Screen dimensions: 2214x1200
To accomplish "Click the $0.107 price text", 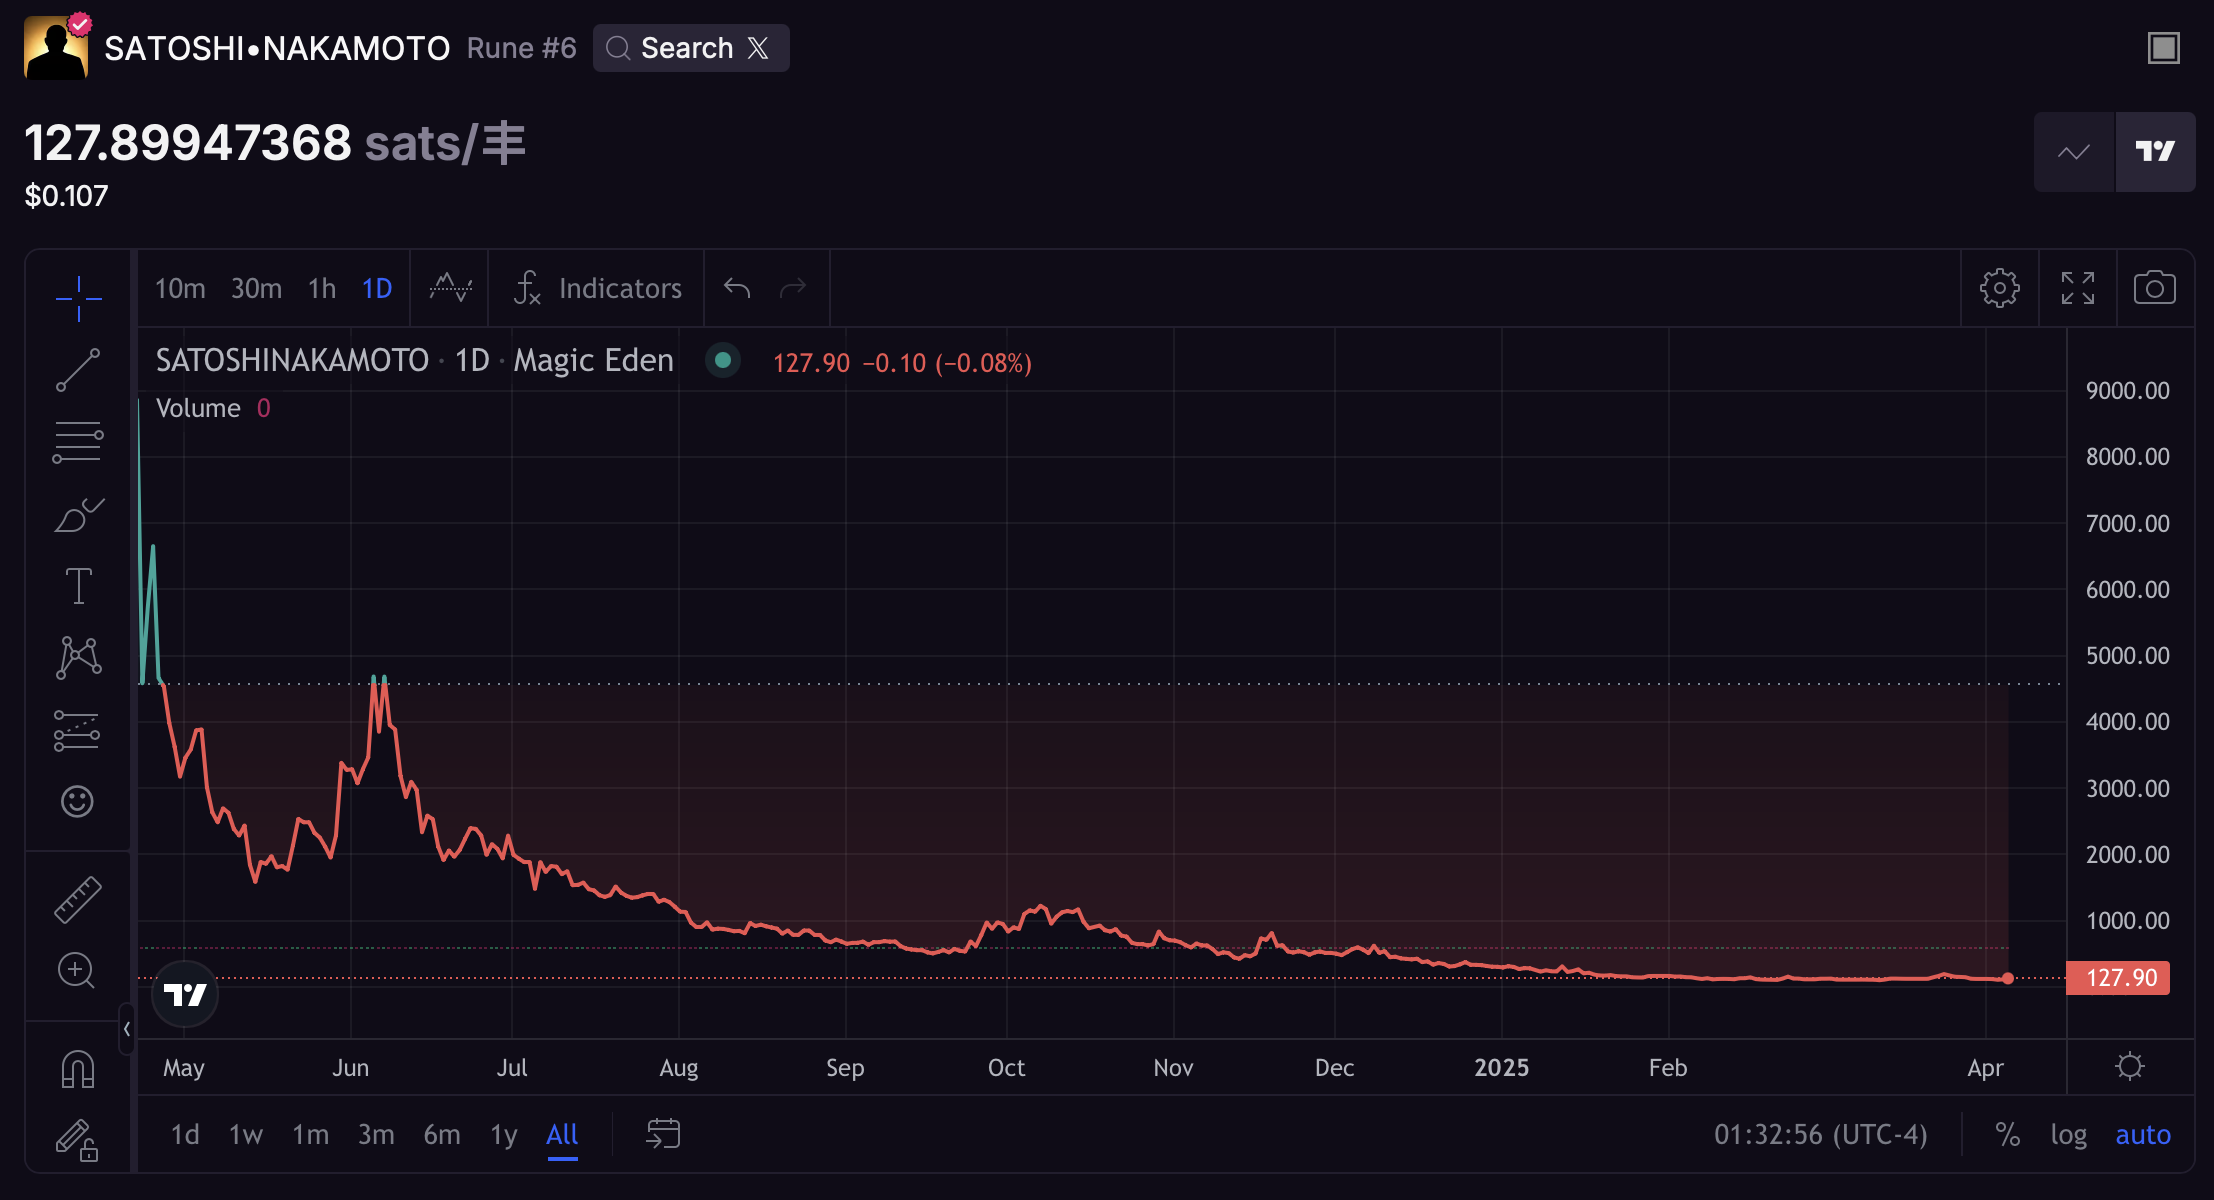I will [66, 196].
